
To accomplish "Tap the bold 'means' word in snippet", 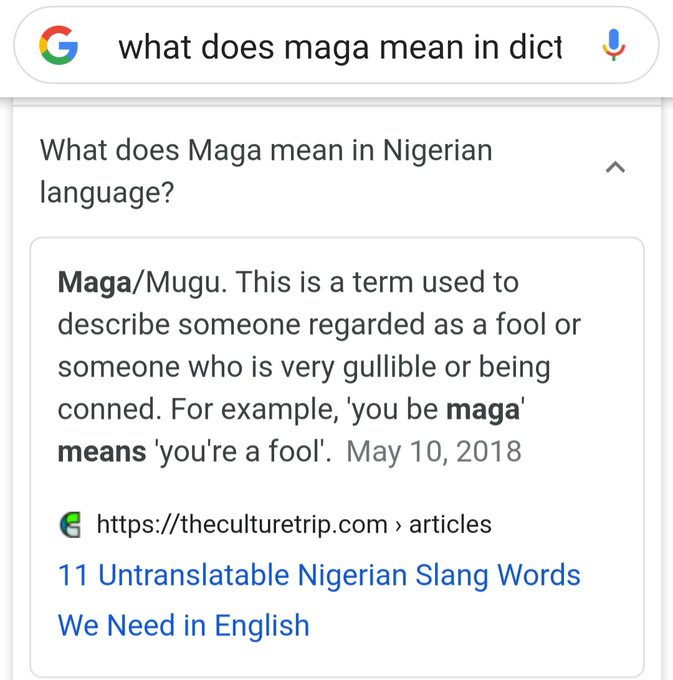I will coord(100,451).
